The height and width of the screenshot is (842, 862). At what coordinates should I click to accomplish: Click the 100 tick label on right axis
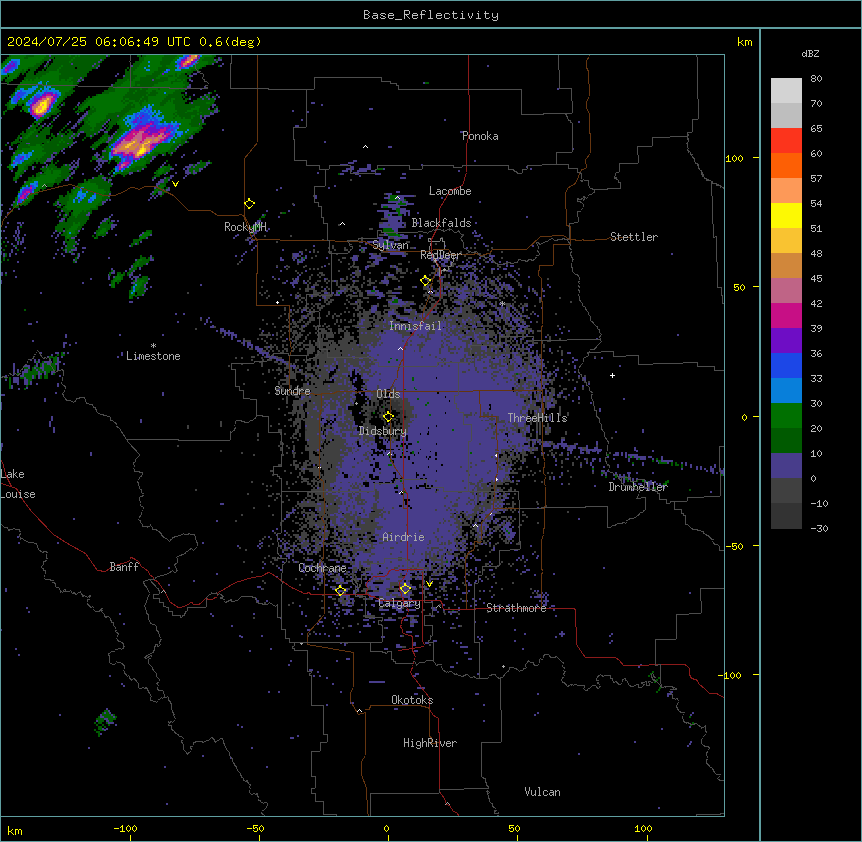tap(734, 158)
